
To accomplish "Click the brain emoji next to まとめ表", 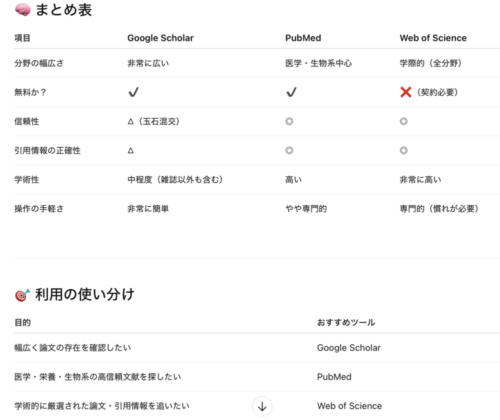I will tap(23, 10).
